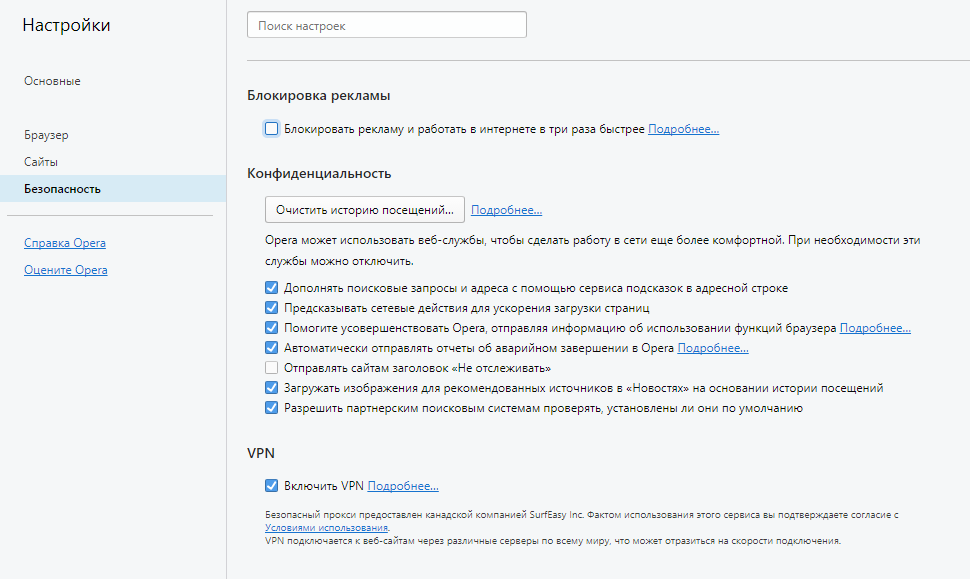Uncheck loading images for «Новости» sources

[272, 388]
